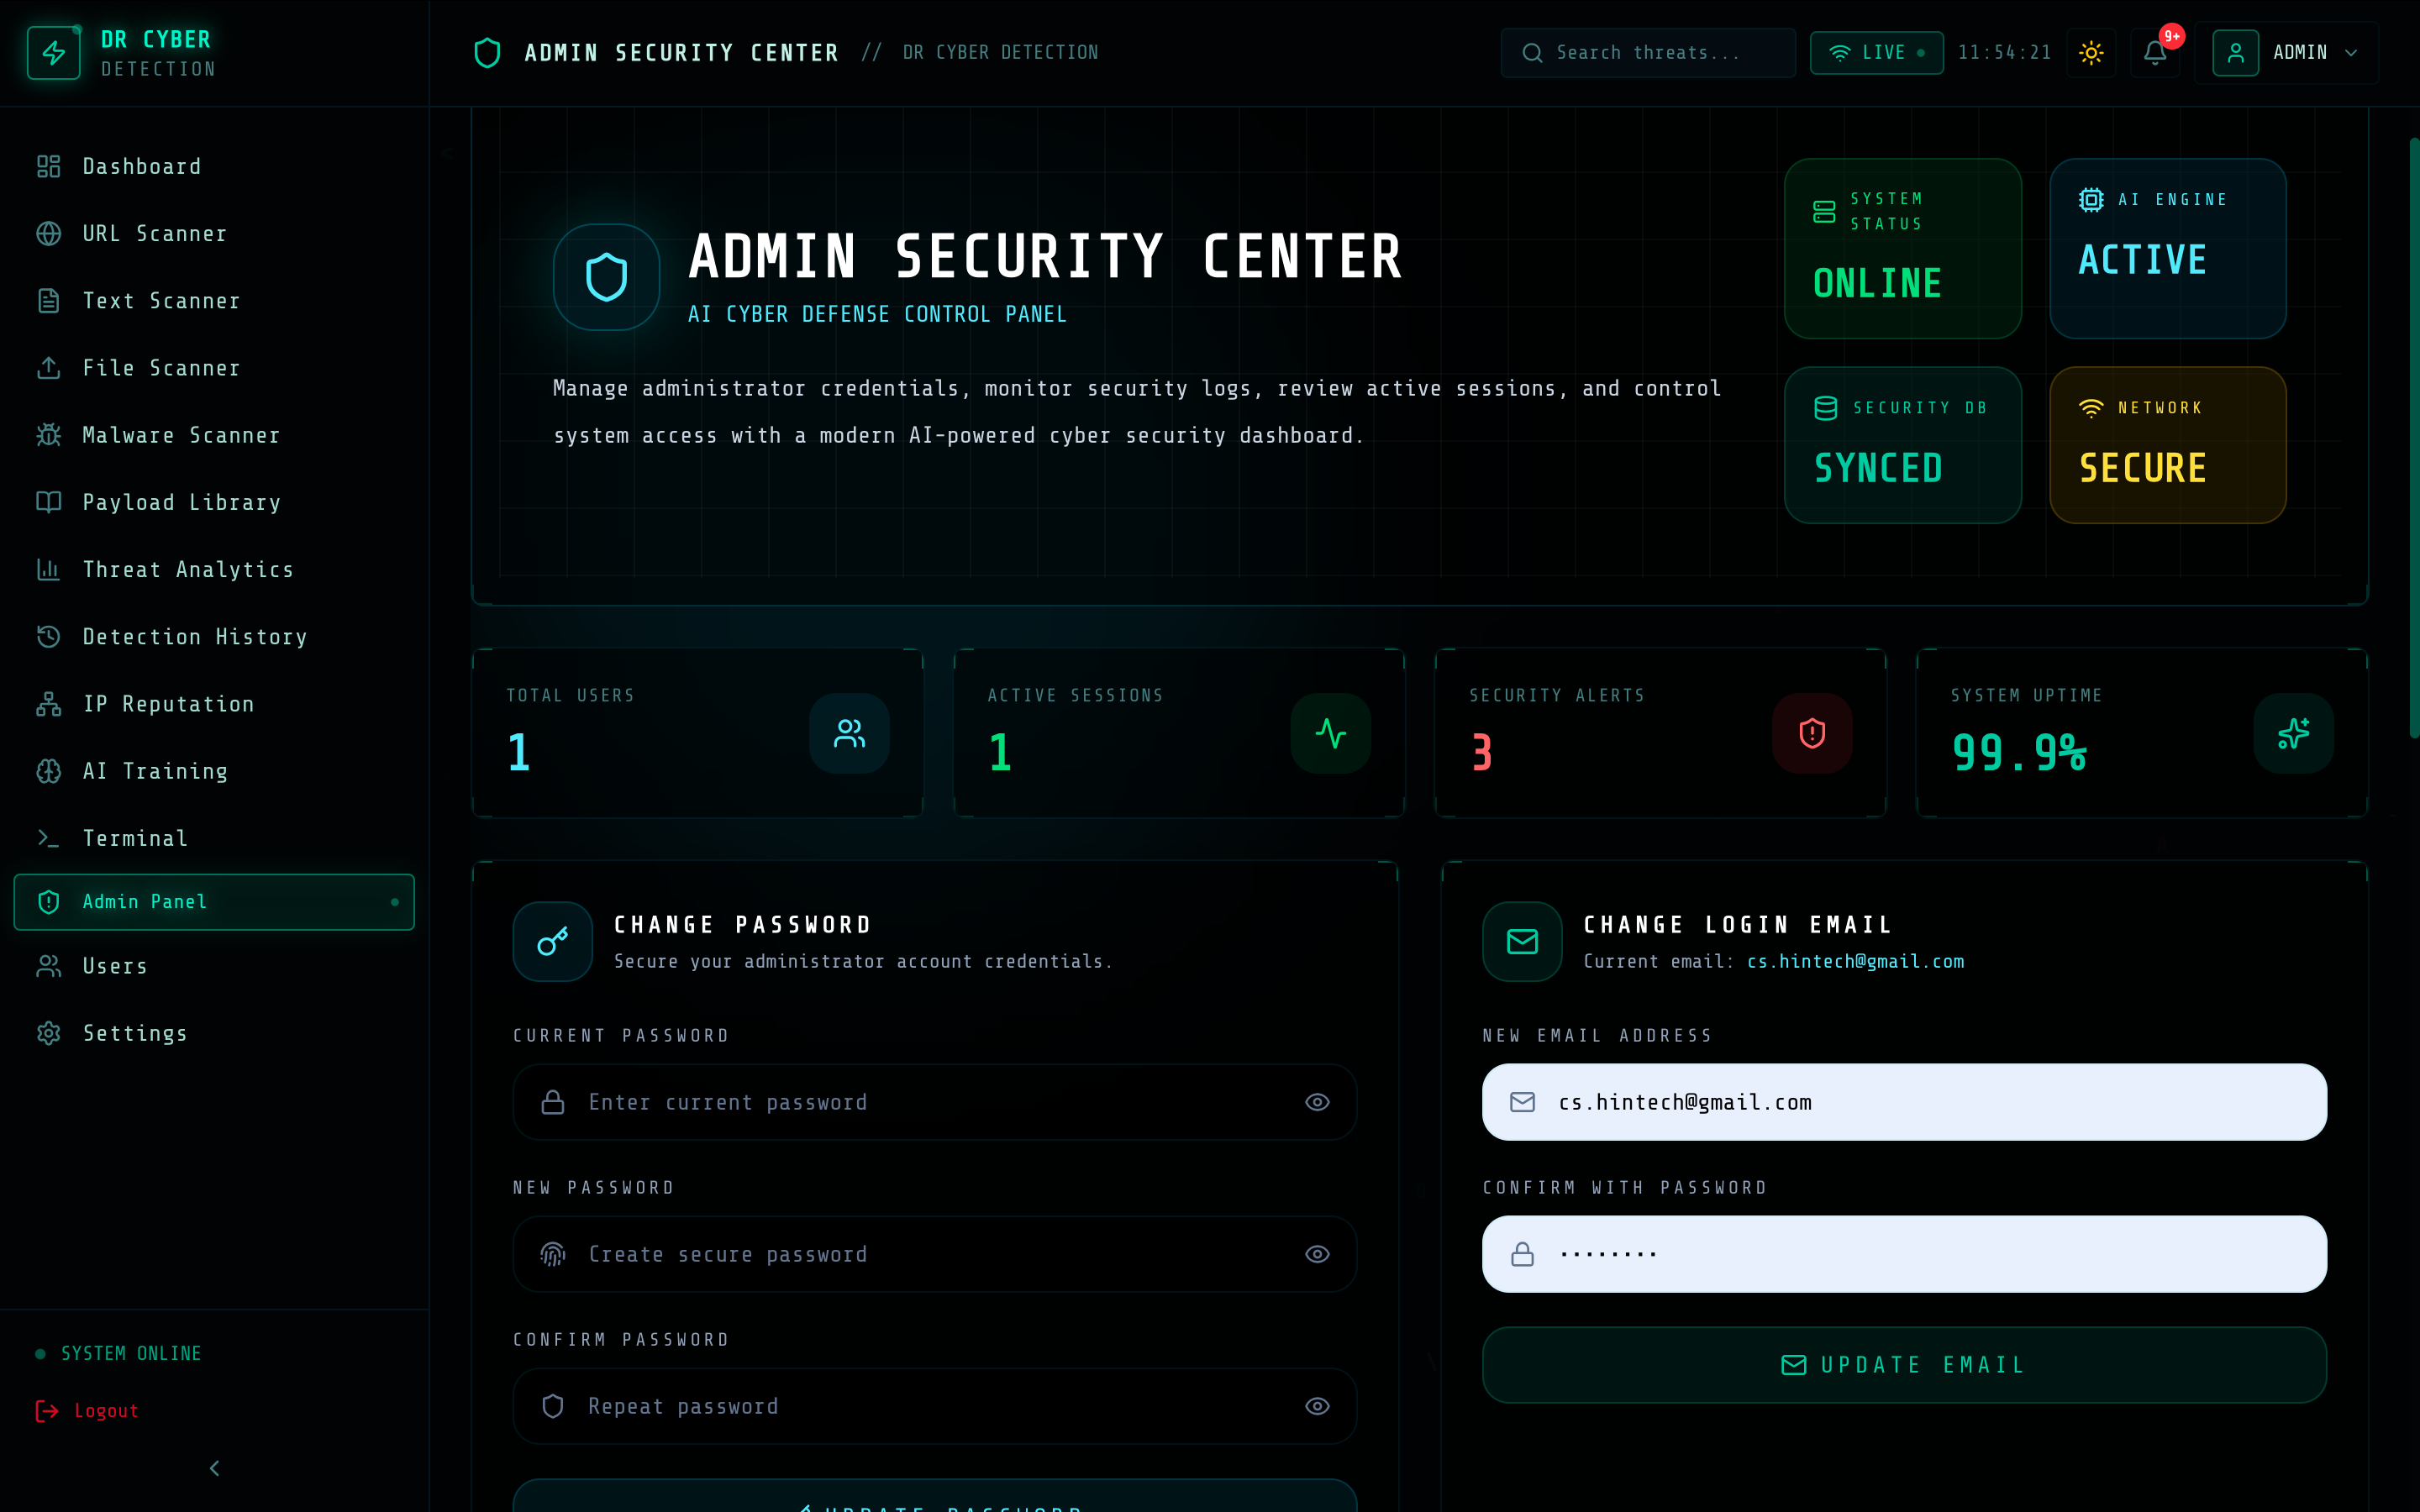The height and width of the screenshot is (1512, 2420).
Task: Click the AI Training brain icon
Action: [x=48, y=771]
